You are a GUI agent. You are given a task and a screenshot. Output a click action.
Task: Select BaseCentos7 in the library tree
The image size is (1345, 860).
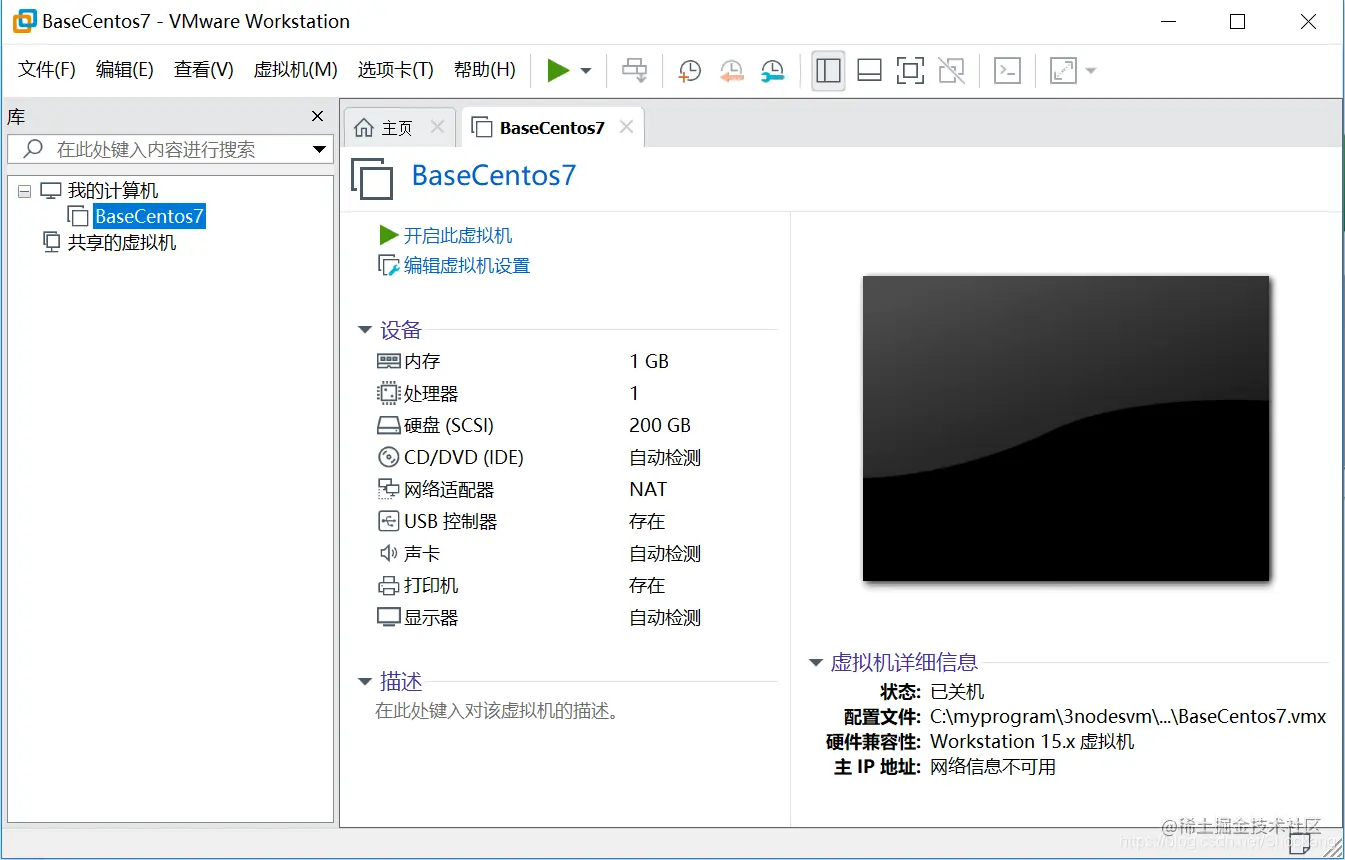point(148,215)
